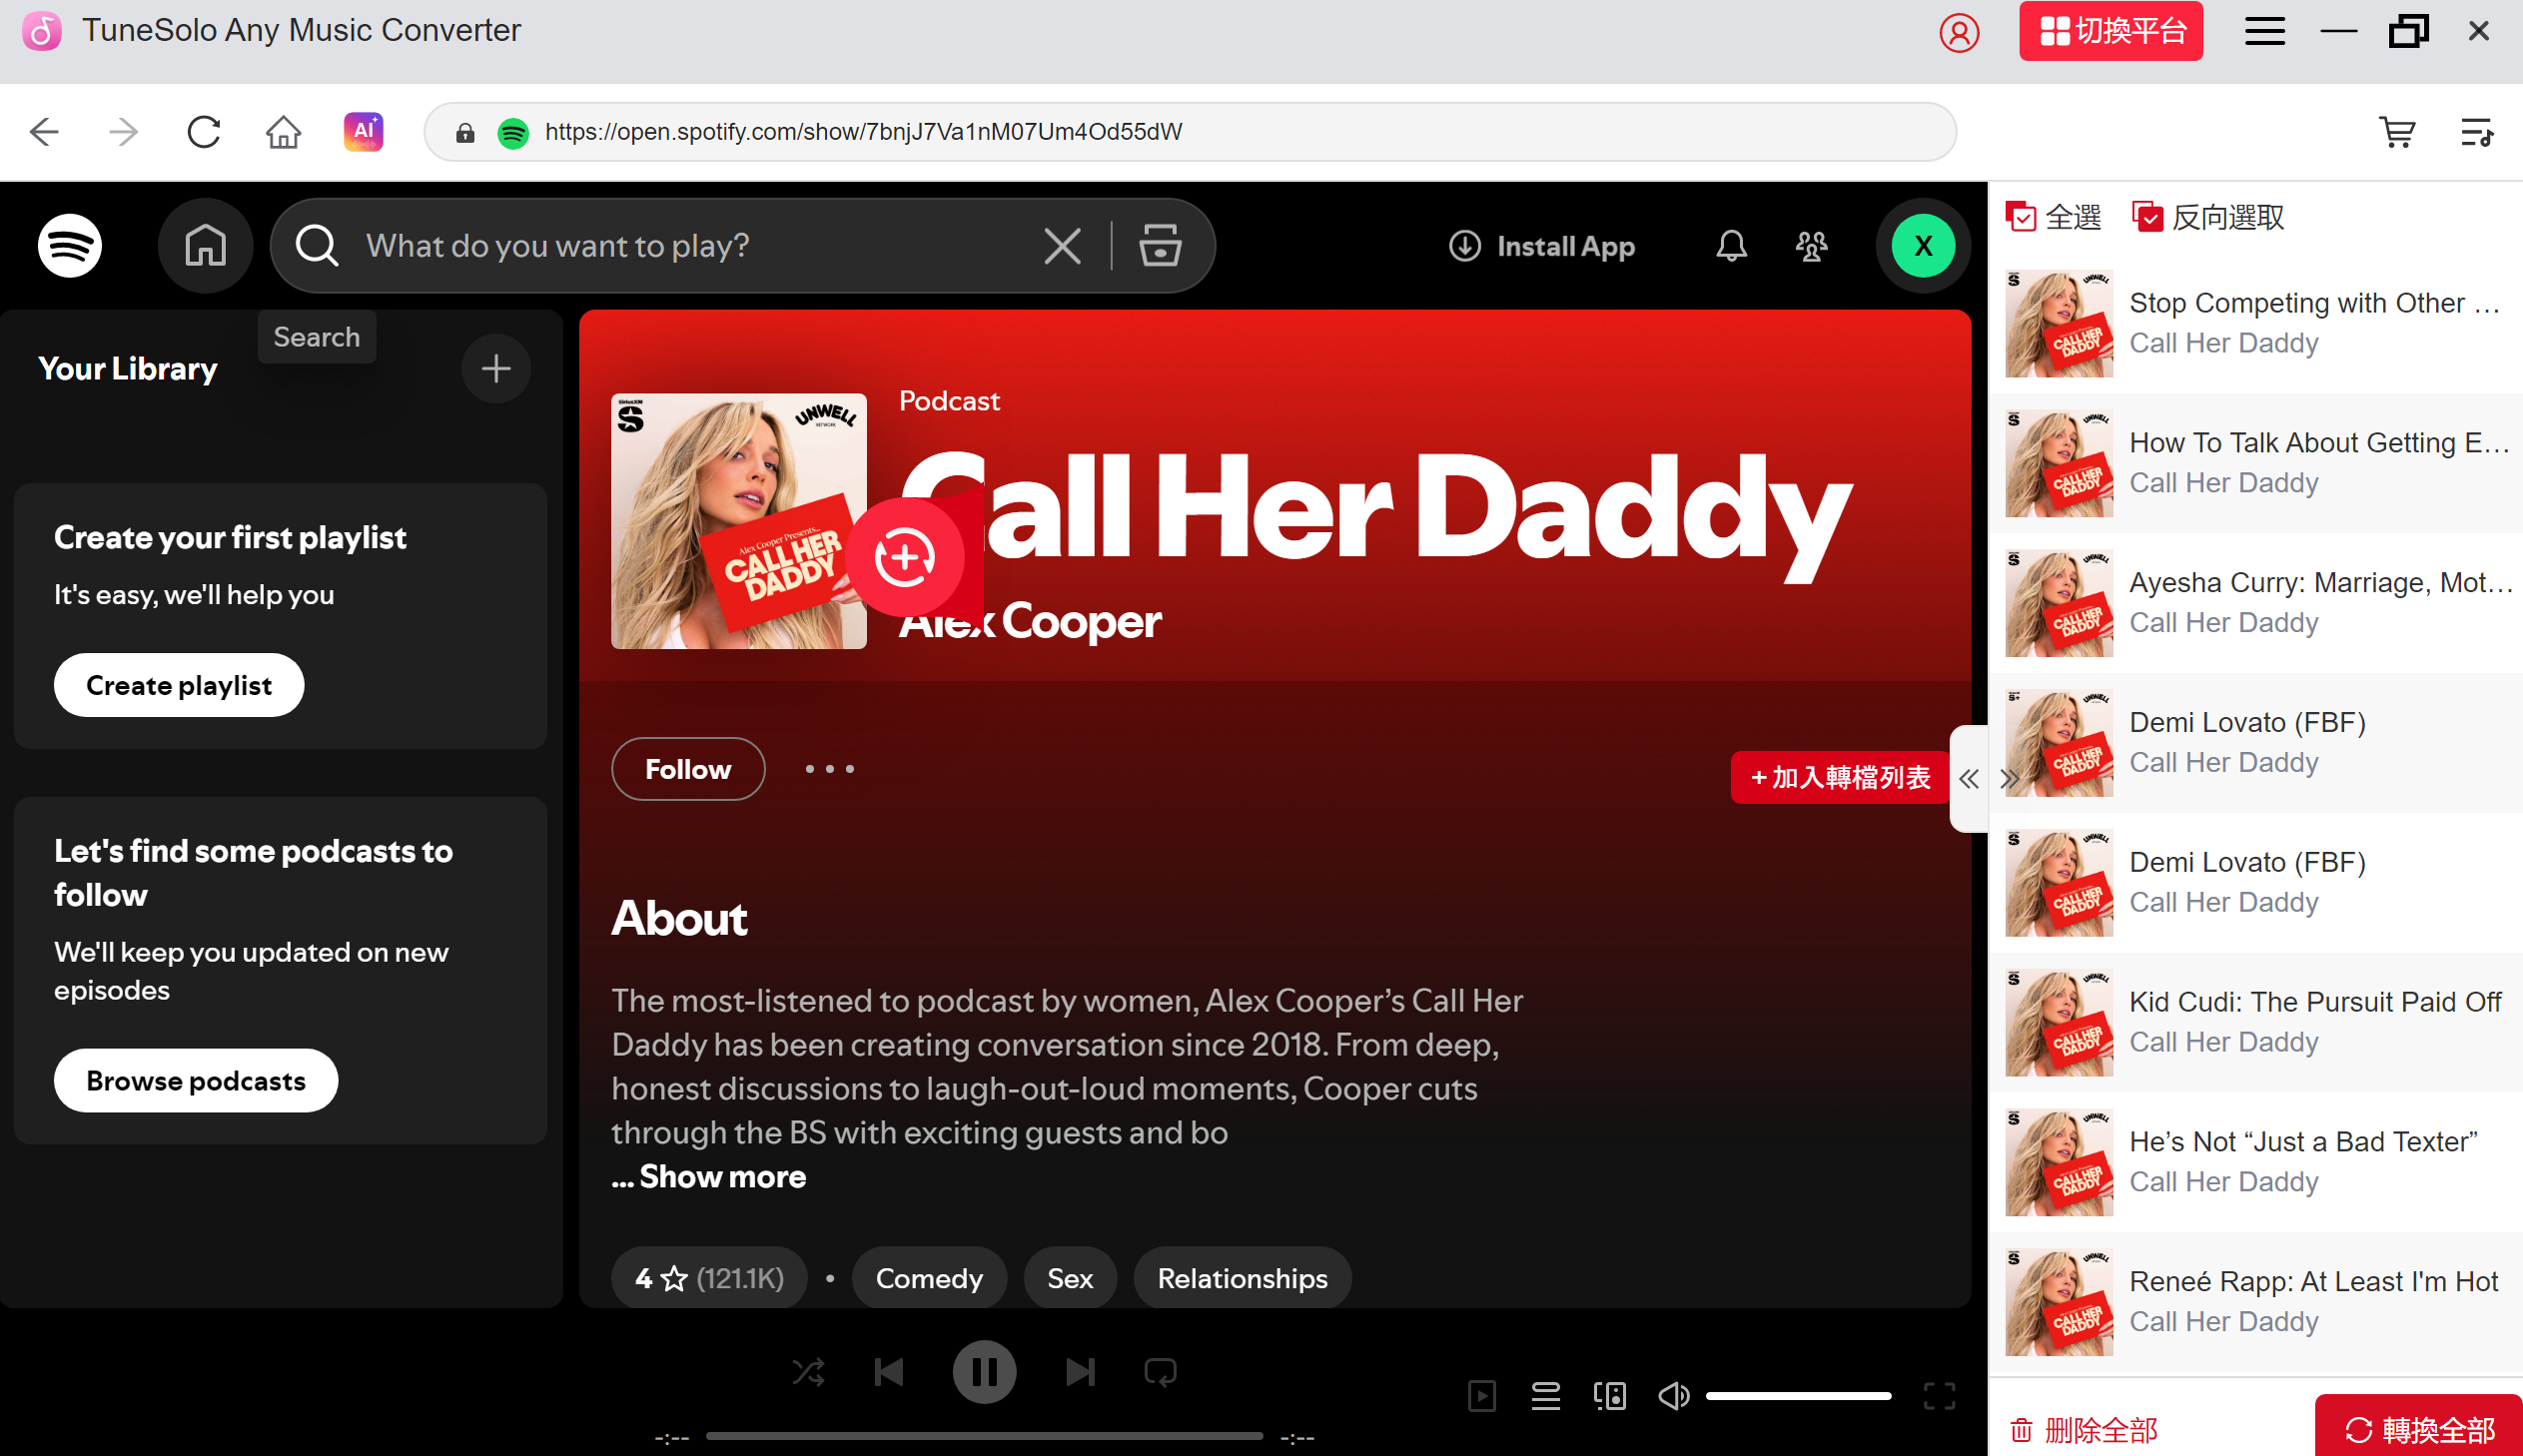Viewport: 2523px width, 1456px height.
Task: Click the Spotify logo
Action: tap(70, 245)
